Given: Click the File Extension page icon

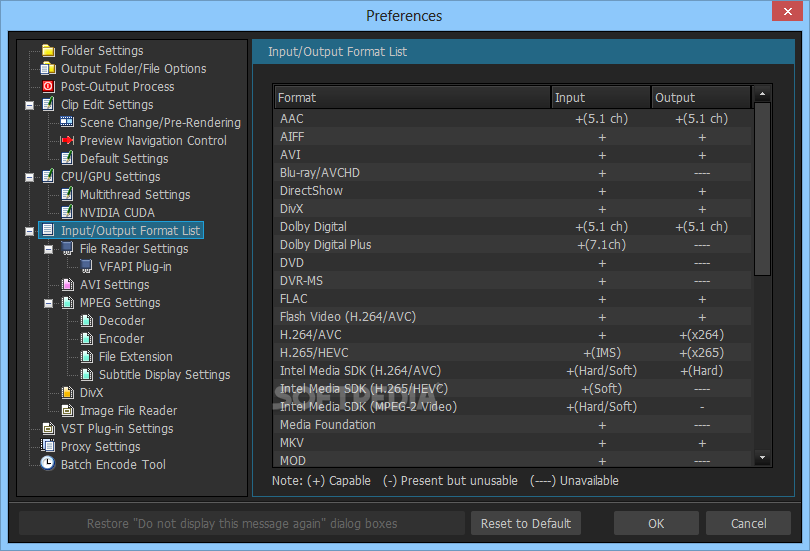Looking at the screenshot, I should click(x=87, y=357).
